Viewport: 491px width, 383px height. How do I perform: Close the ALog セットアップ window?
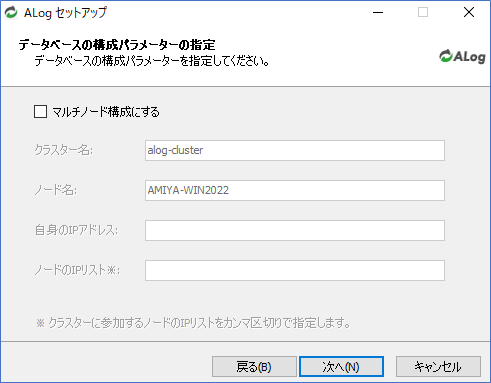[469, 13]
